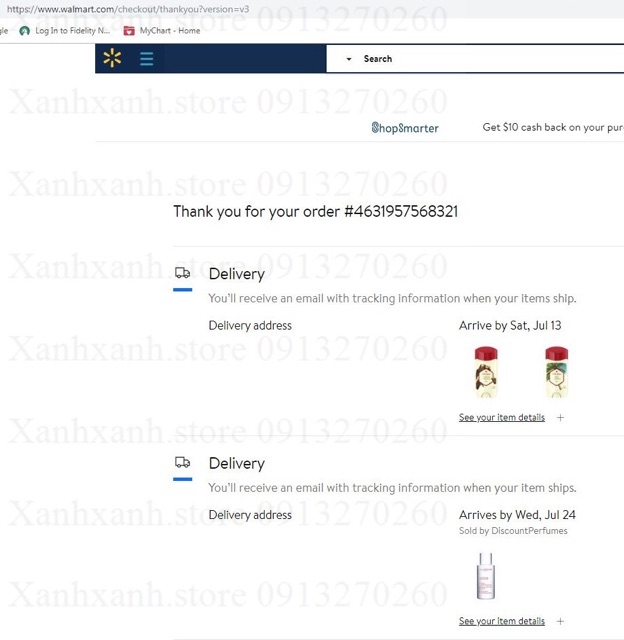Screen dimensions: 624x640
Task: Open the search category dropdown arrow
Action: 349,59
